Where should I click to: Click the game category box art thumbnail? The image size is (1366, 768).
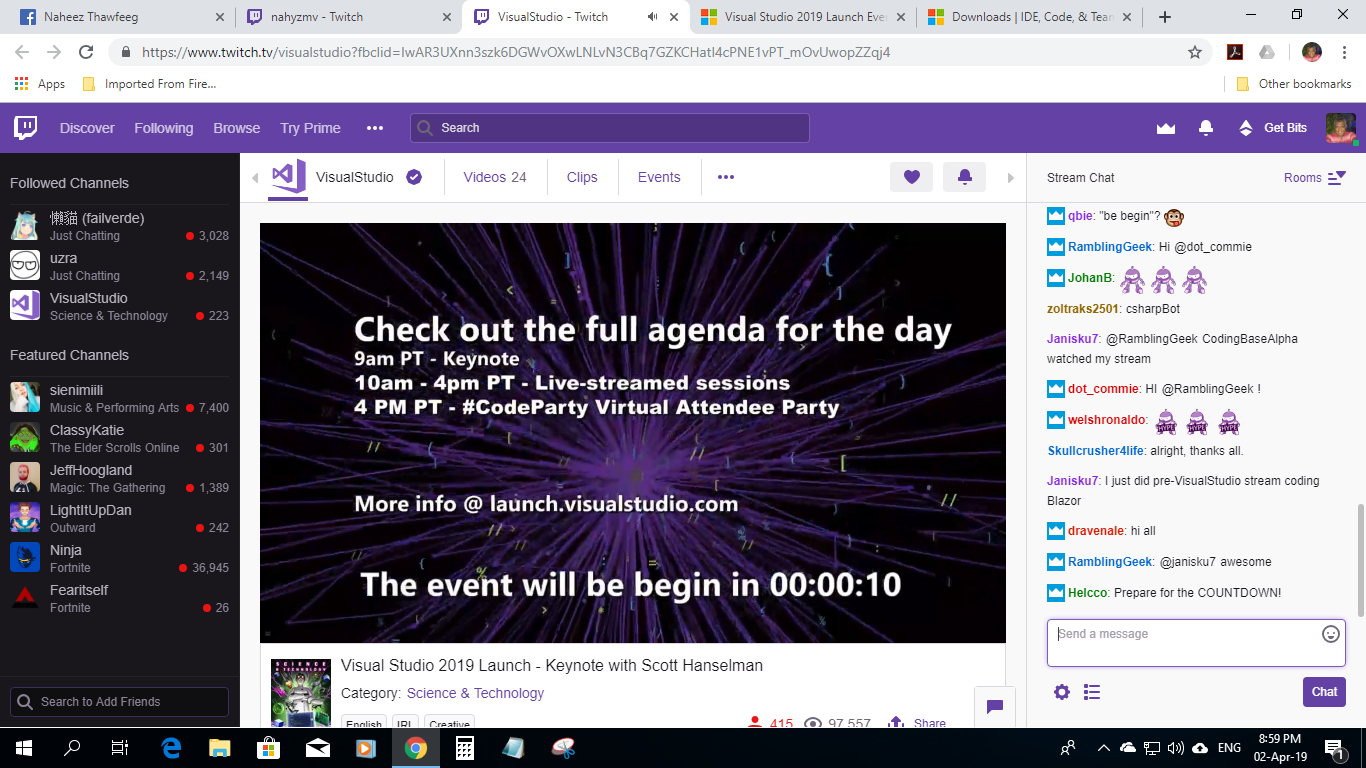[301, 692]
